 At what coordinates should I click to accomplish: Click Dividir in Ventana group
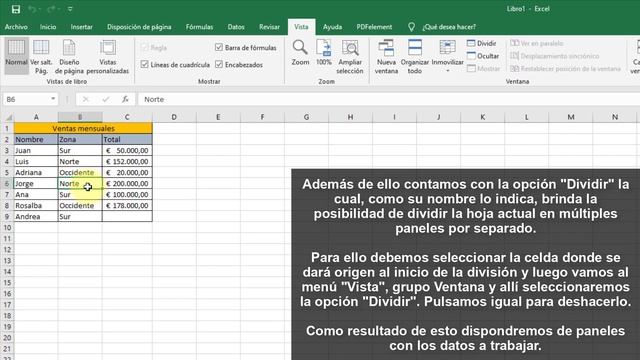(482, 43)
